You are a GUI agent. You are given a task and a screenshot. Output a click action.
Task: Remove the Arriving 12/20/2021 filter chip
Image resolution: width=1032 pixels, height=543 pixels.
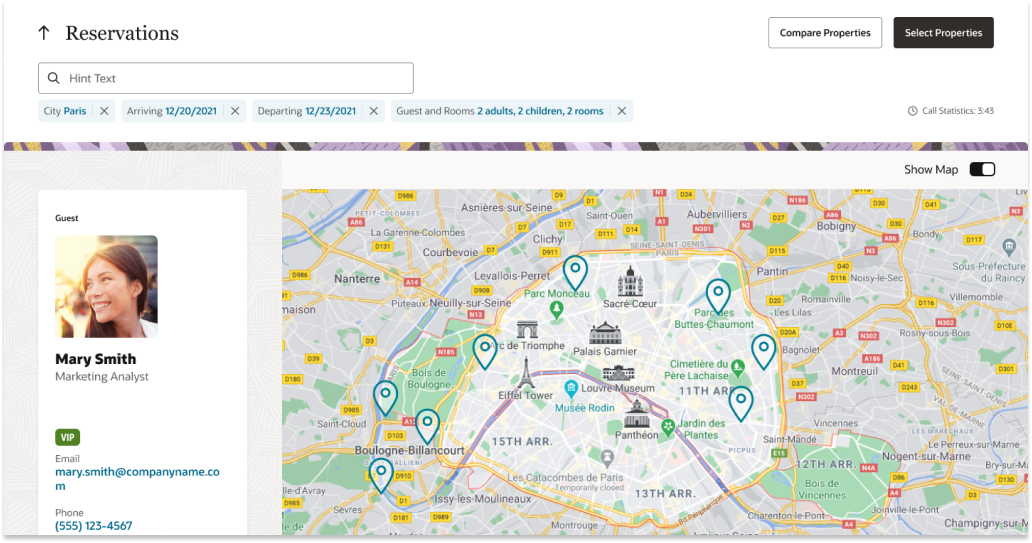click(x=235, y=111)
